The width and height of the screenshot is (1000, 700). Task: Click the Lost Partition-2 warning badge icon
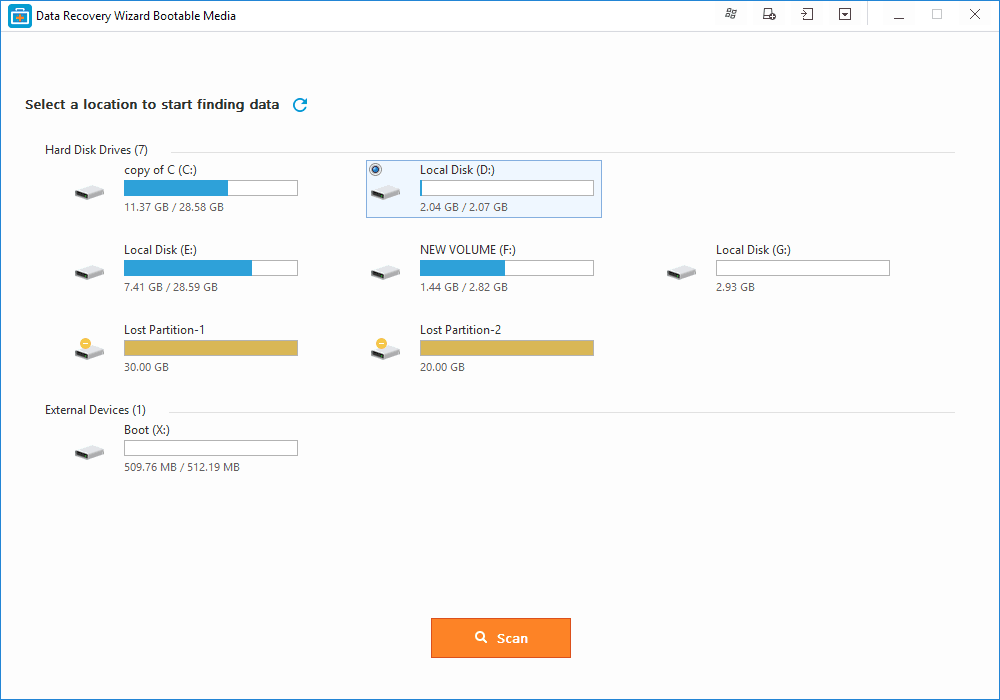pos(381,342)
